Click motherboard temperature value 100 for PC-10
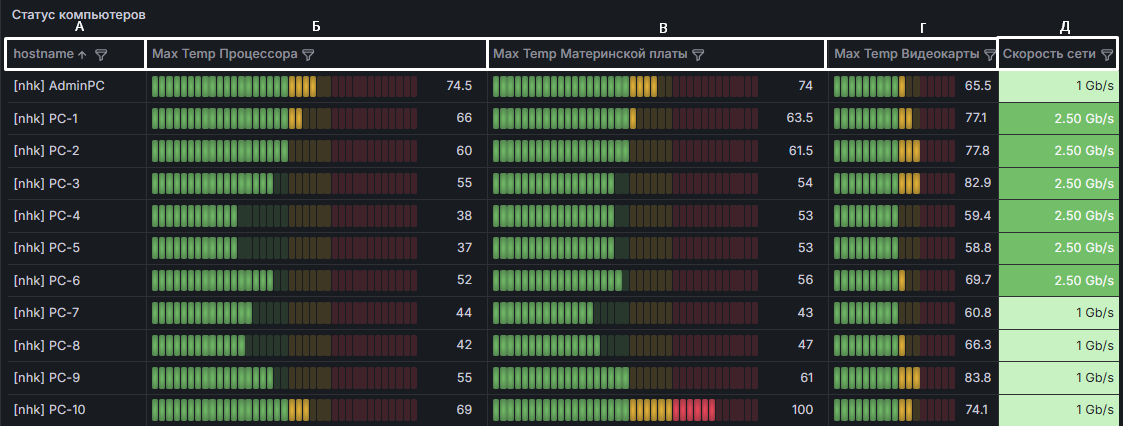Screen dimensions: 1123x426 pos(802,410)
